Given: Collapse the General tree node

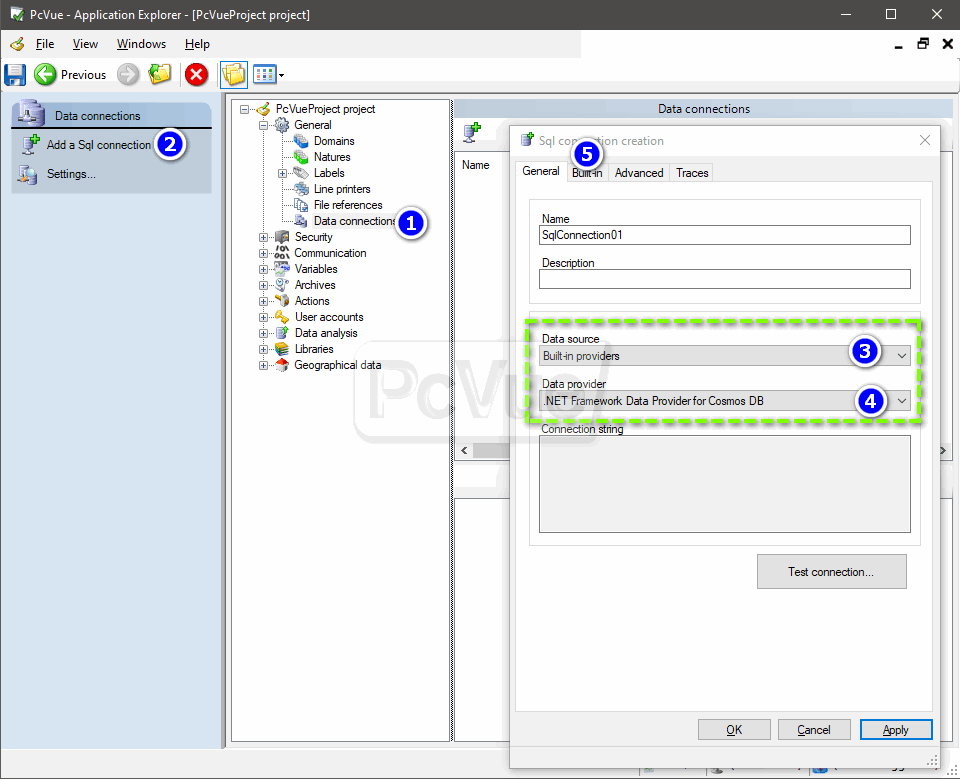Looking at the screenshot, I should tap(264, 125).
